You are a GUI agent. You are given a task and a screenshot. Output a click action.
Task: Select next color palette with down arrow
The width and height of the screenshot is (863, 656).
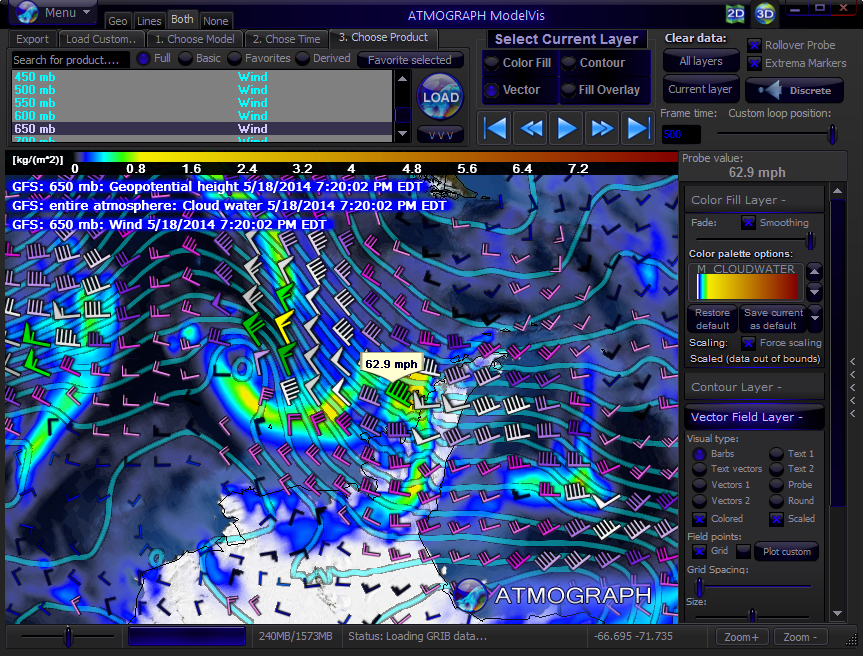point(815,291)
